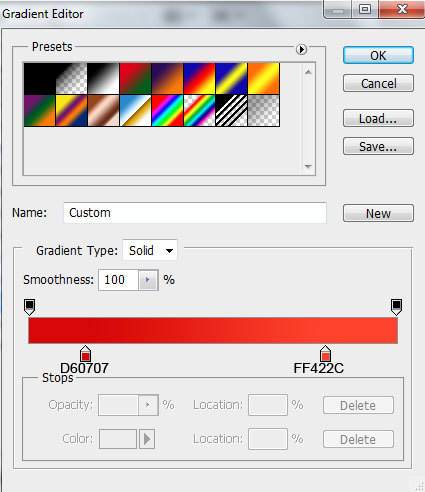Select the D60707 red color stop
The height and width of the screenshot is (492, 425).
point(85,354)
